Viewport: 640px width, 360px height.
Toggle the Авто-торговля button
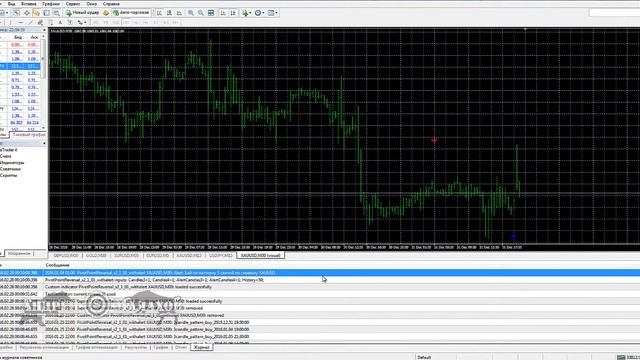pyautogui.click(x=131, y=13)
